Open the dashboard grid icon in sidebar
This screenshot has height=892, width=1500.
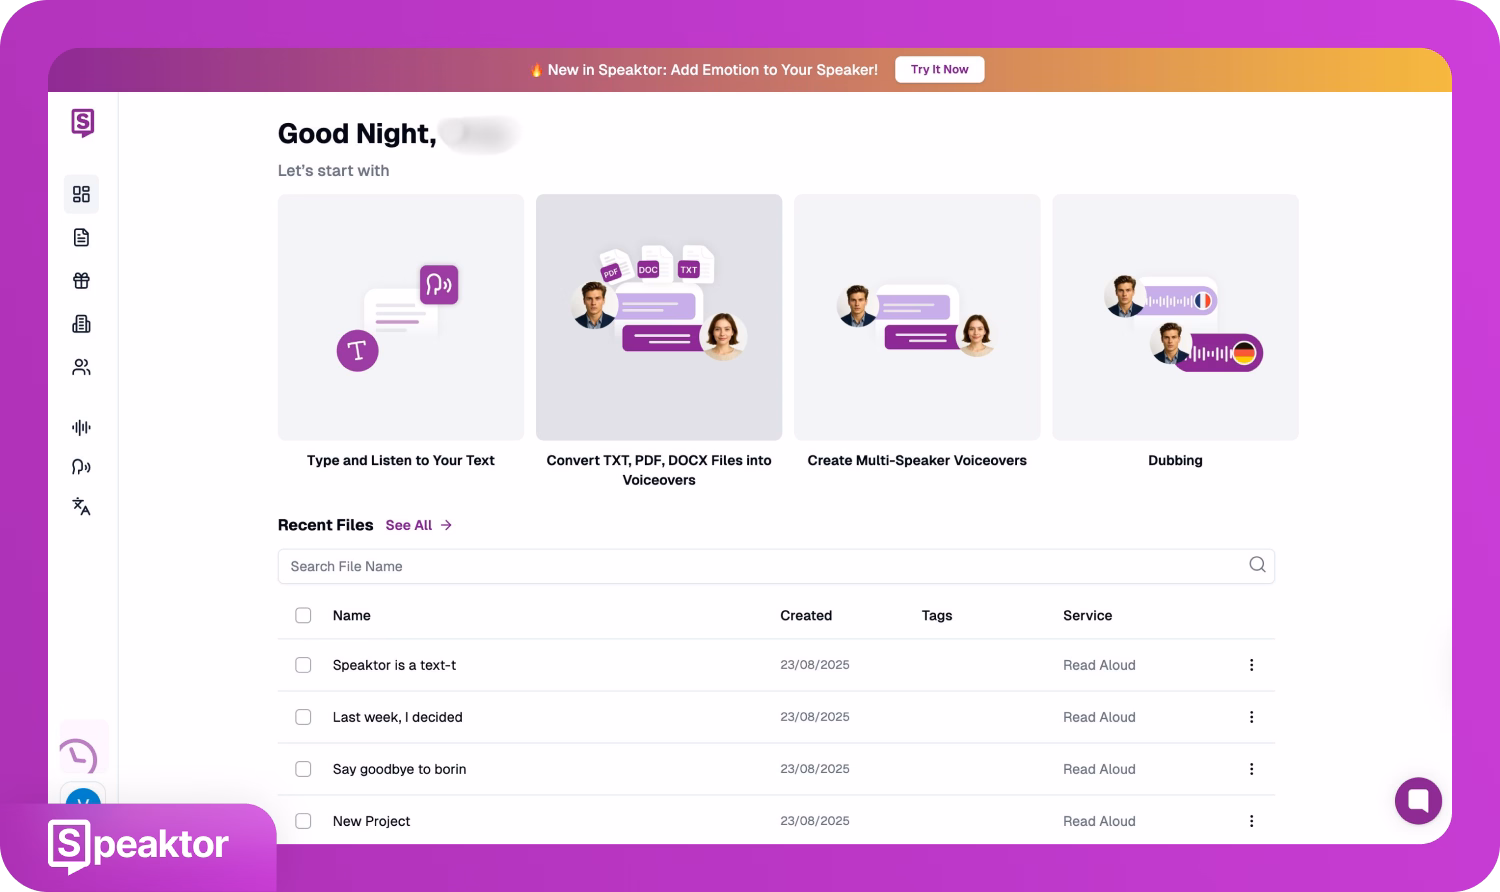tap(81, 194)
